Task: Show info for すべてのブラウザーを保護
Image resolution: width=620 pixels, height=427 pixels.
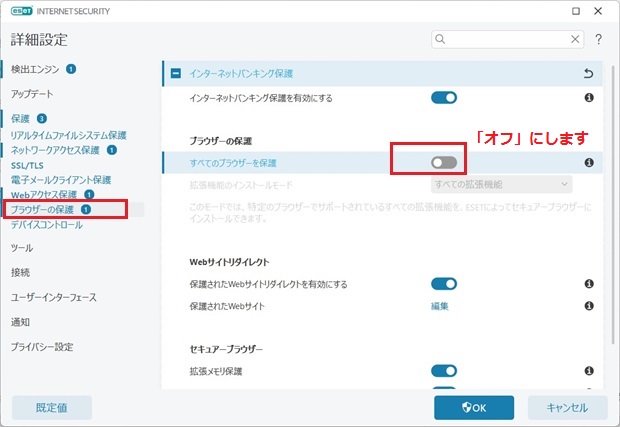Action: click(x=589, y=162)
